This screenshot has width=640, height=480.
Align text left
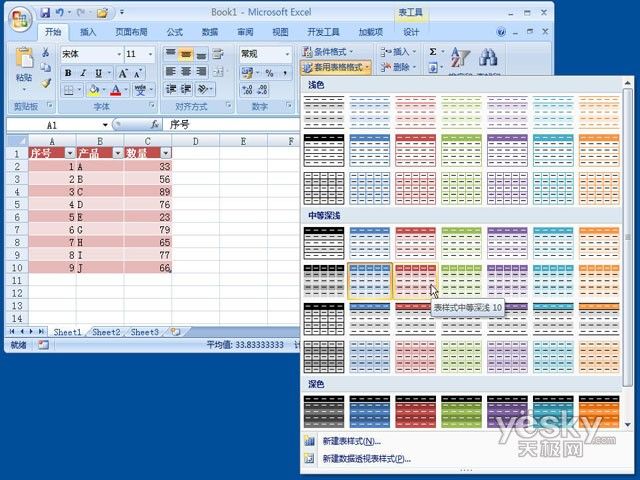point(171,71)
